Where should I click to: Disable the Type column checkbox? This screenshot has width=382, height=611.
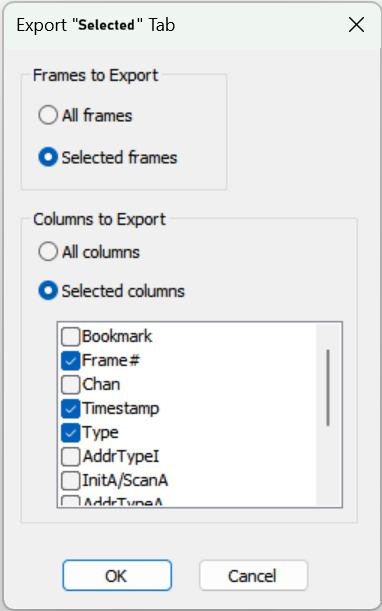tap(71, 433)
